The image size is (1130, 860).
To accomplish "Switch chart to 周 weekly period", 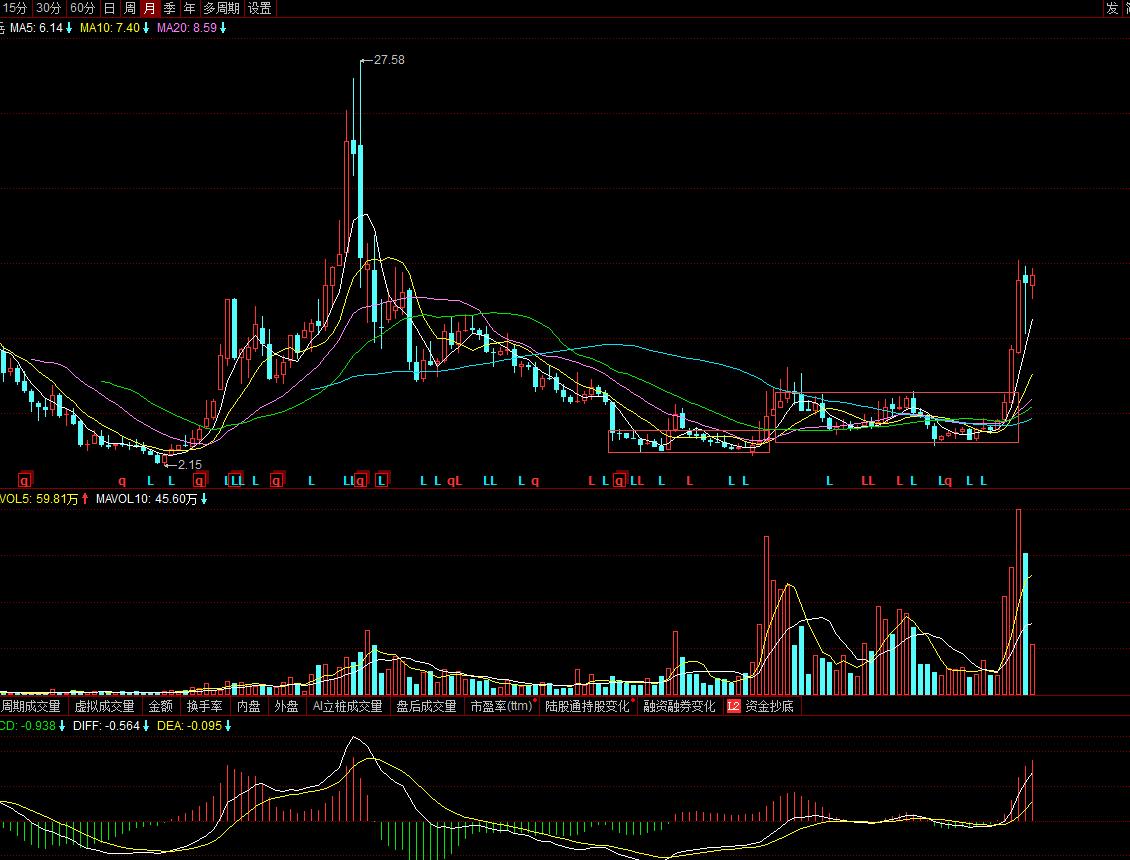I will coord(130,8).
